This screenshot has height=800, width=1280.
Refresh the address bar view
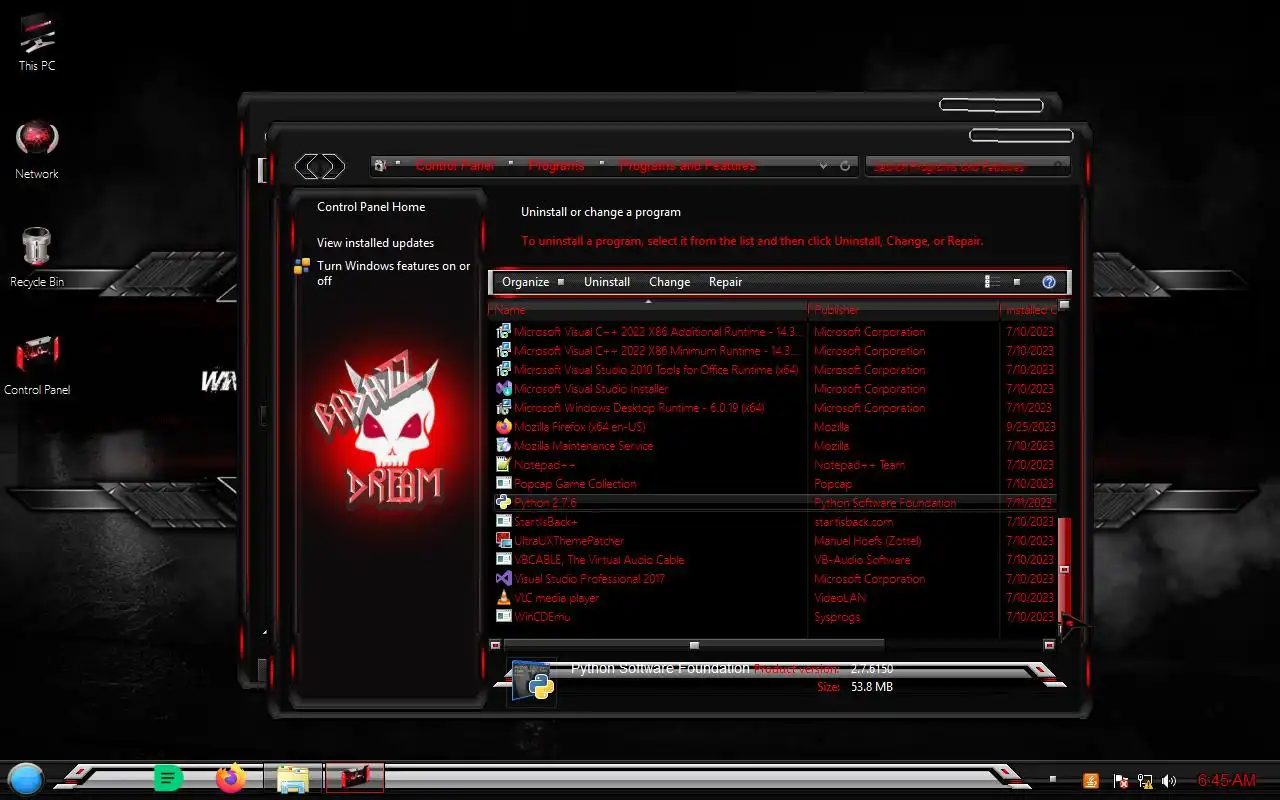(845, 166)
